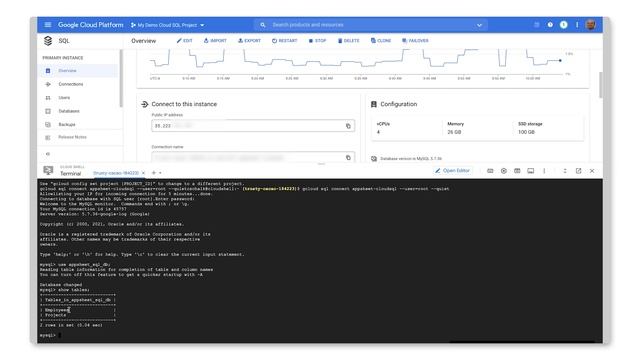Click the Cloud Shell terminal icon
This screenshot has height=360, width=640.
click(48, 171)
